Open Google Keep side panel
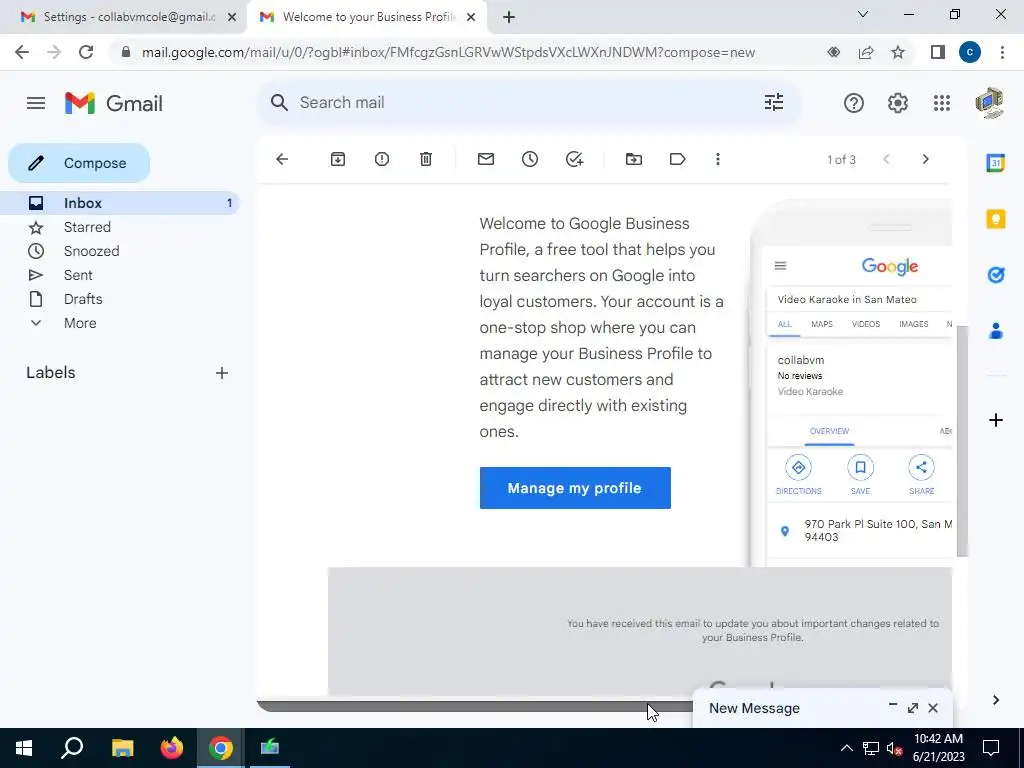1024x768 pixels. (996, 219)
